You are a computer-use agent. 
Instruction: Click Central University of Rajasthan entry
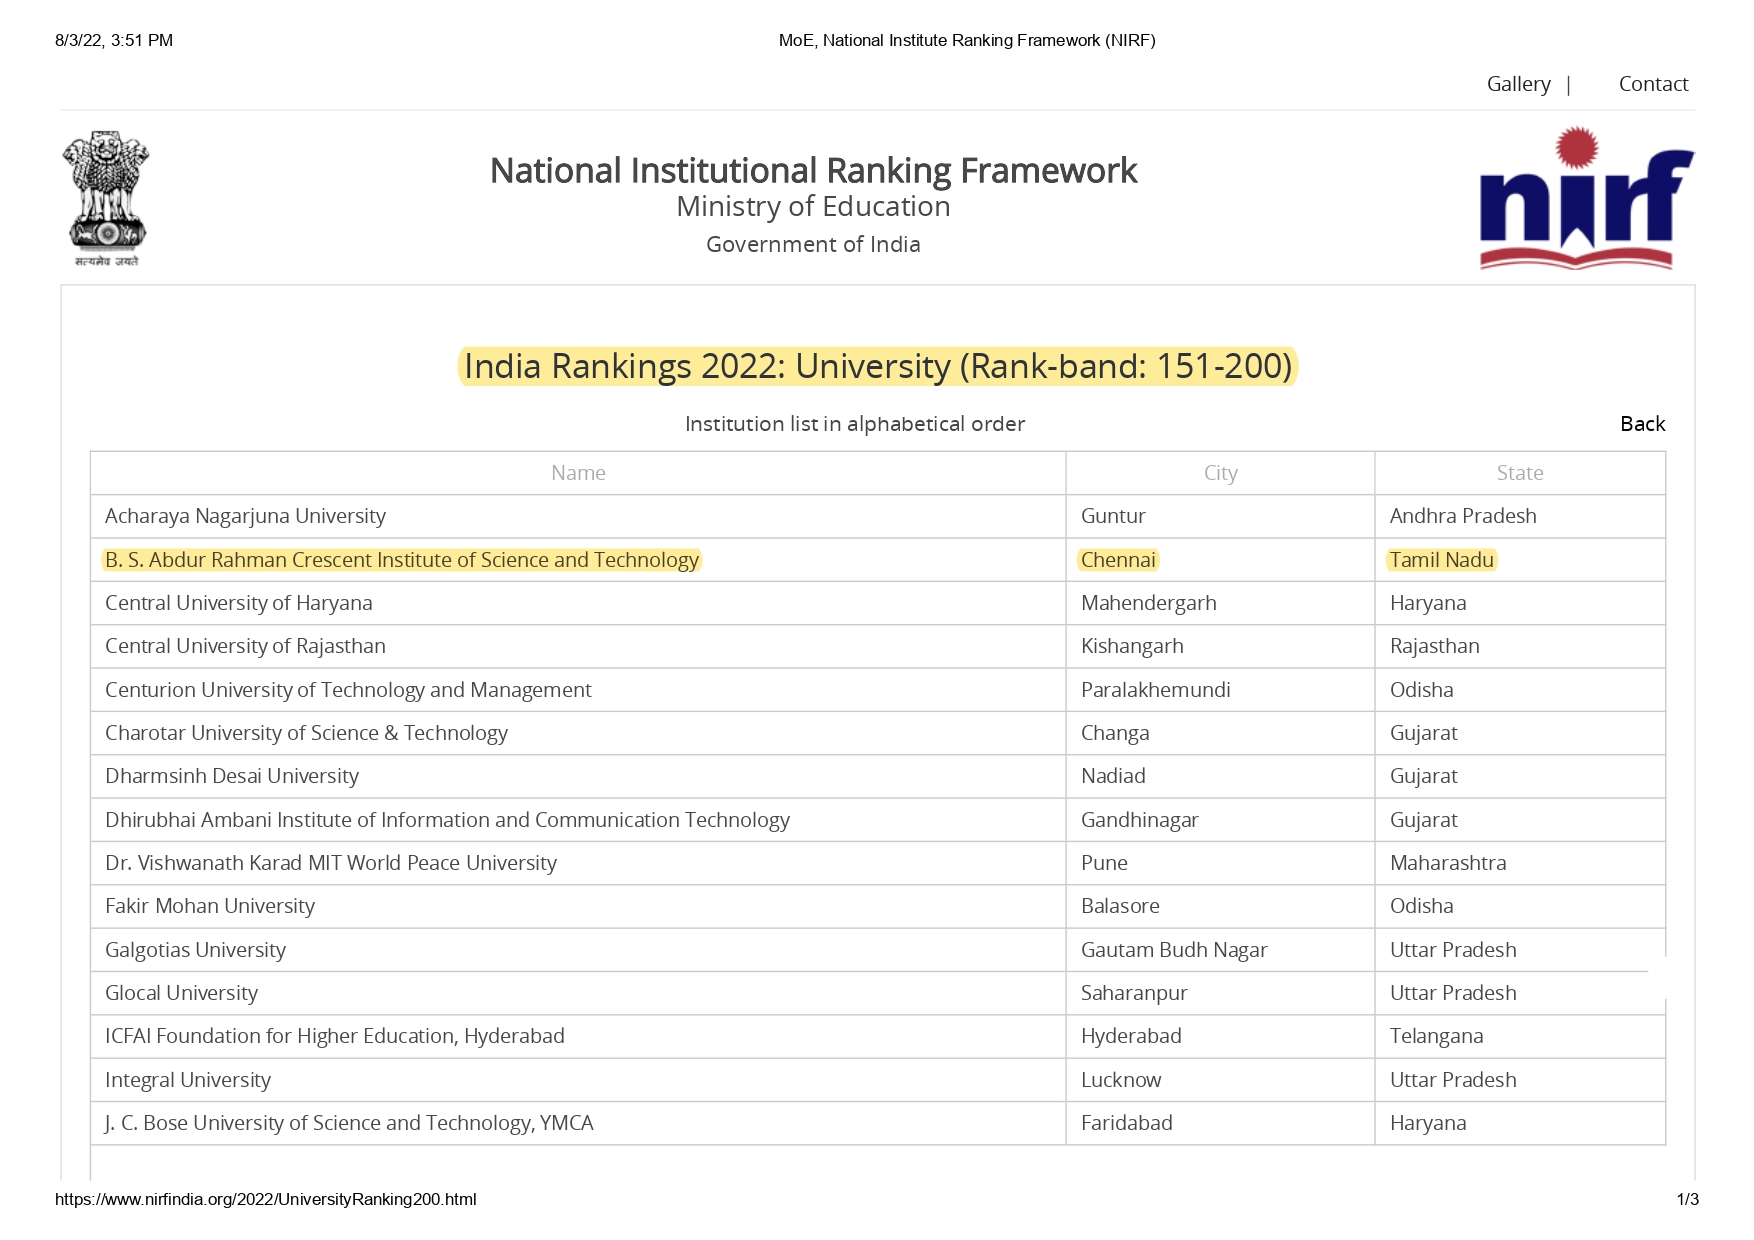pyautogui.click(x=246, y=646)
